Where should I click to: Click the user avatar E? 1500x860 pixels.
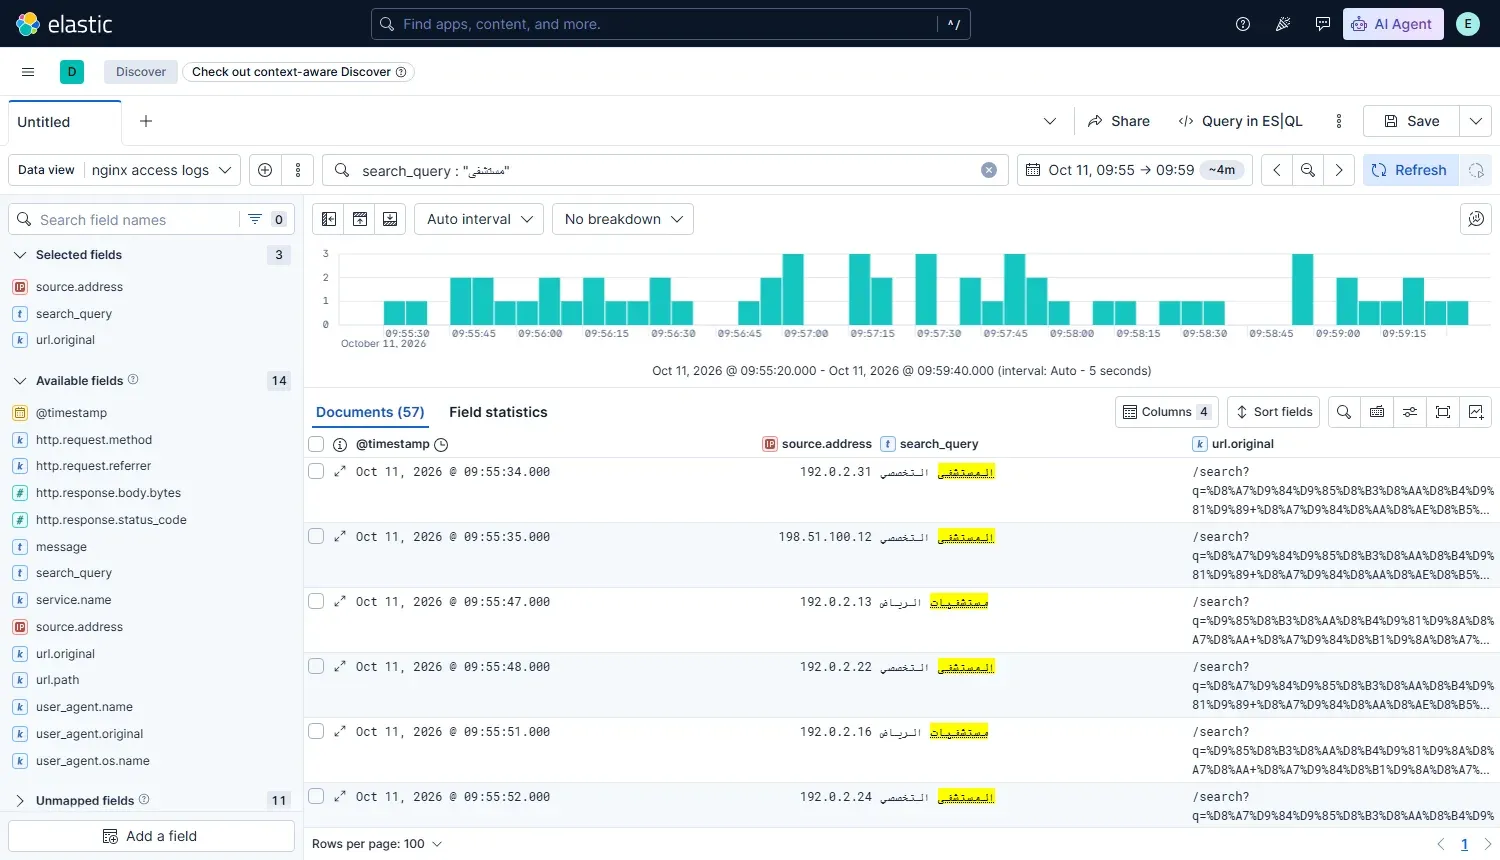click(1468, 24)
